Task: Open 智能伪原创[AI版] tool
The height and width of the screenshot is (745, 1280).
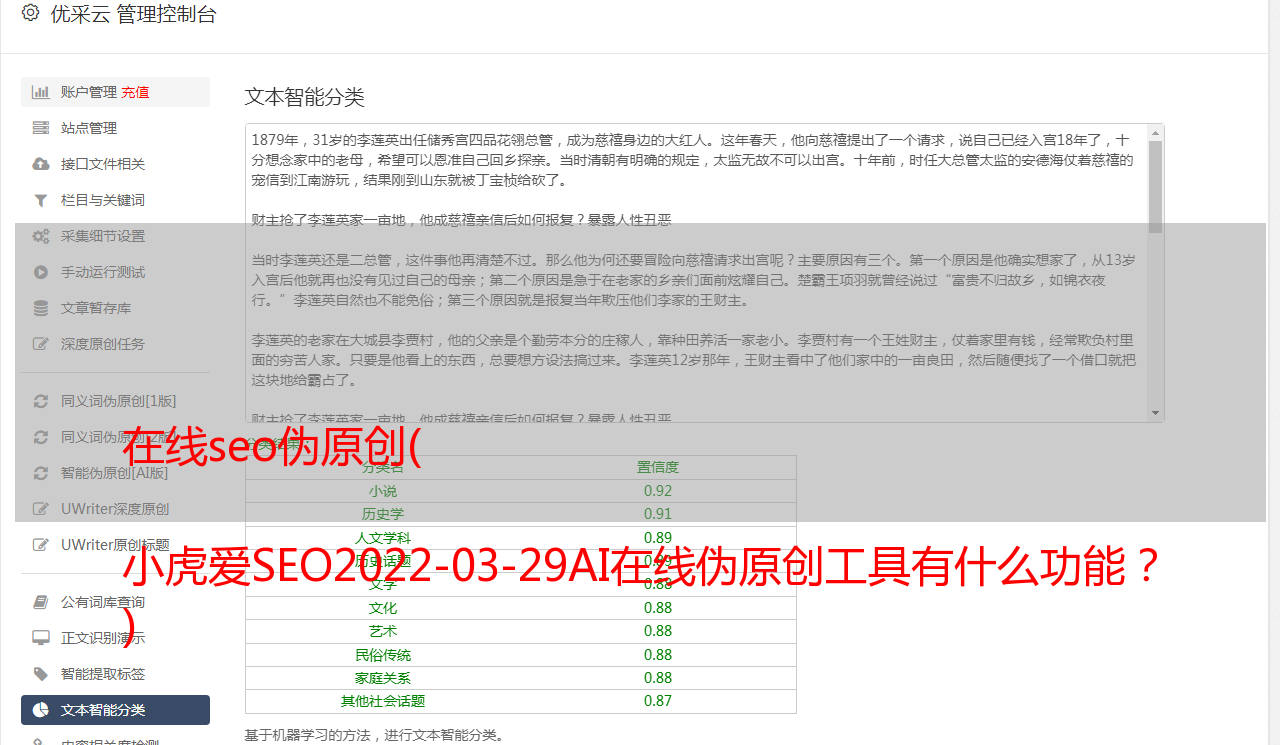Action: (115, 473)
